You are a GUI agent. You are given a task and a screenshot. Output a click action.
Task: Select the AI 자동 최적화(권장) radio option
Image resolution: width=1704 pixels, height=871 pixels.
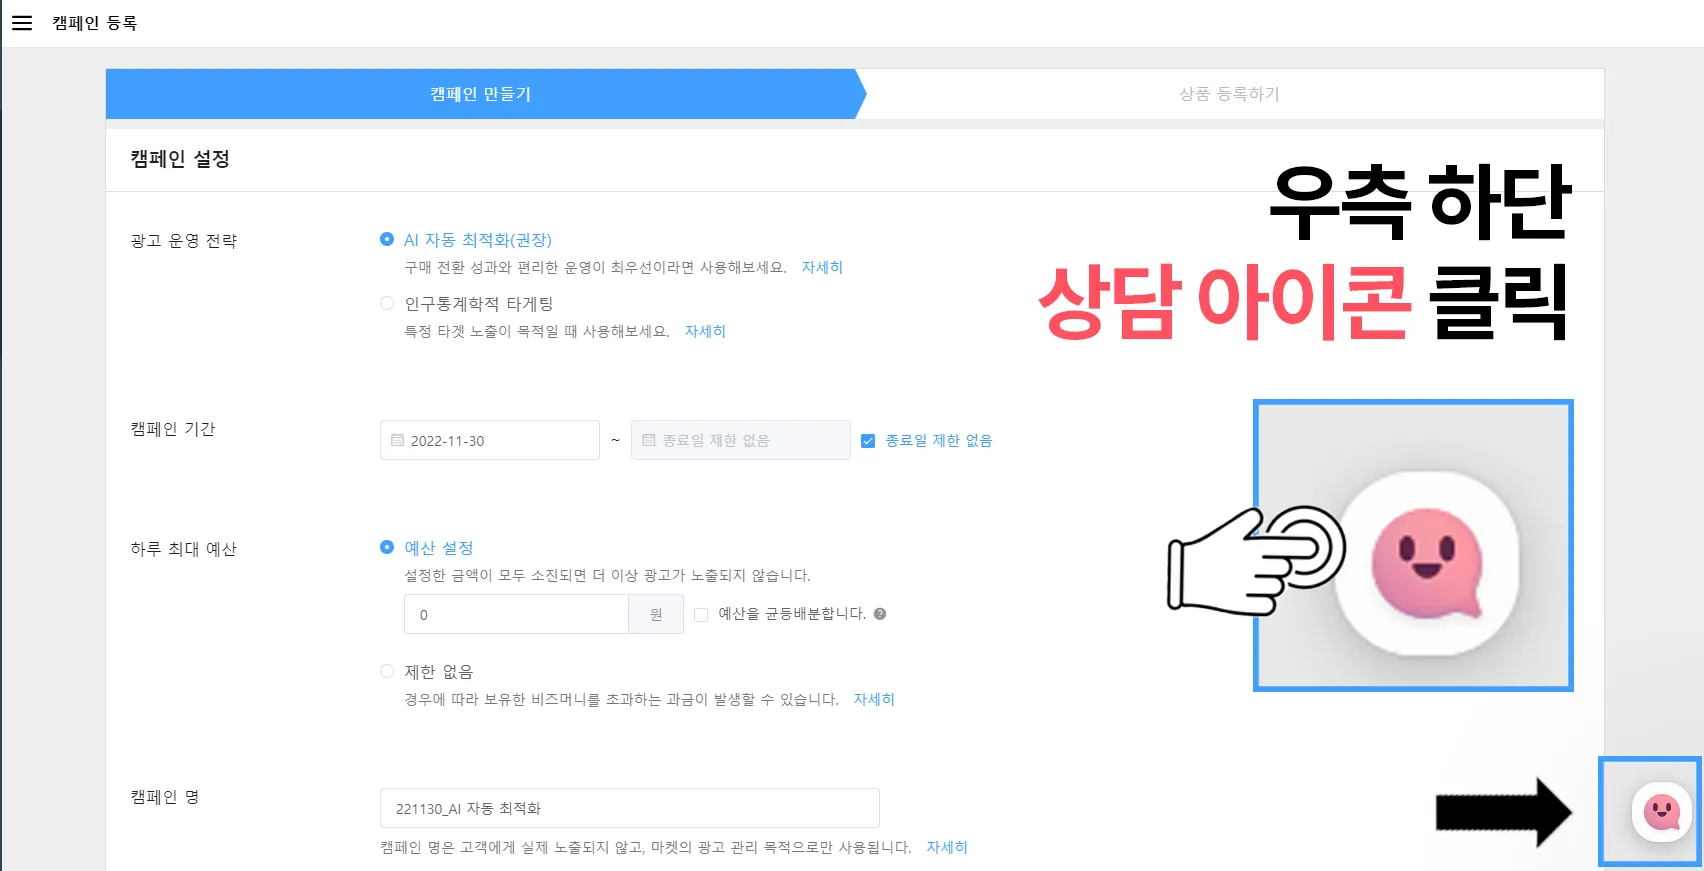point(387,239)
